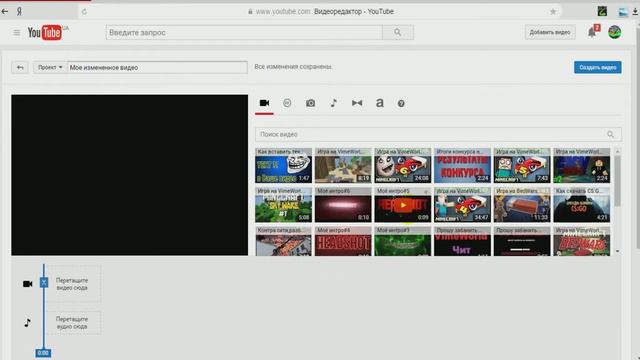Image resolution: width=640 pixels, height=360 pixels.
Task: Open the Creative Commons videos tab
Action: [x=287, y=103]
